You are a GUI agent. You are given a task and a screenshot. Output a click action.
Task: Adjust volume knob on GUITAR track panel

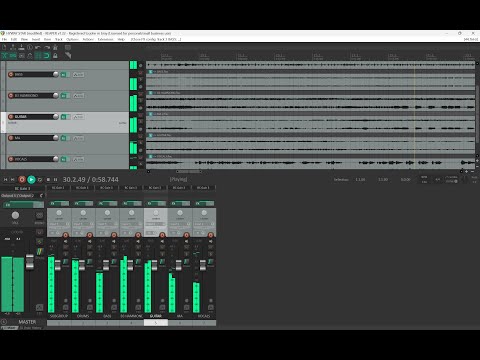[x=56, y=116]
